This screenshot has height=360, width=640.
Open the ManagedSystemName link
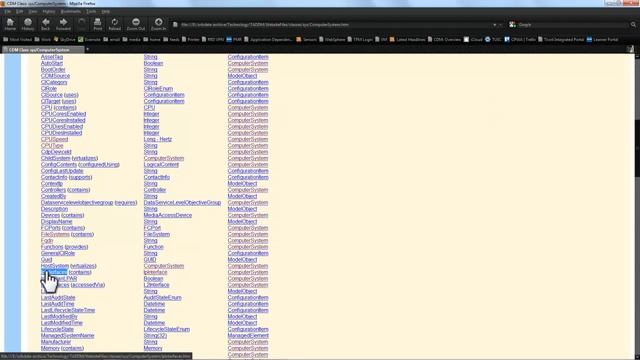click(x=67, y=336)
